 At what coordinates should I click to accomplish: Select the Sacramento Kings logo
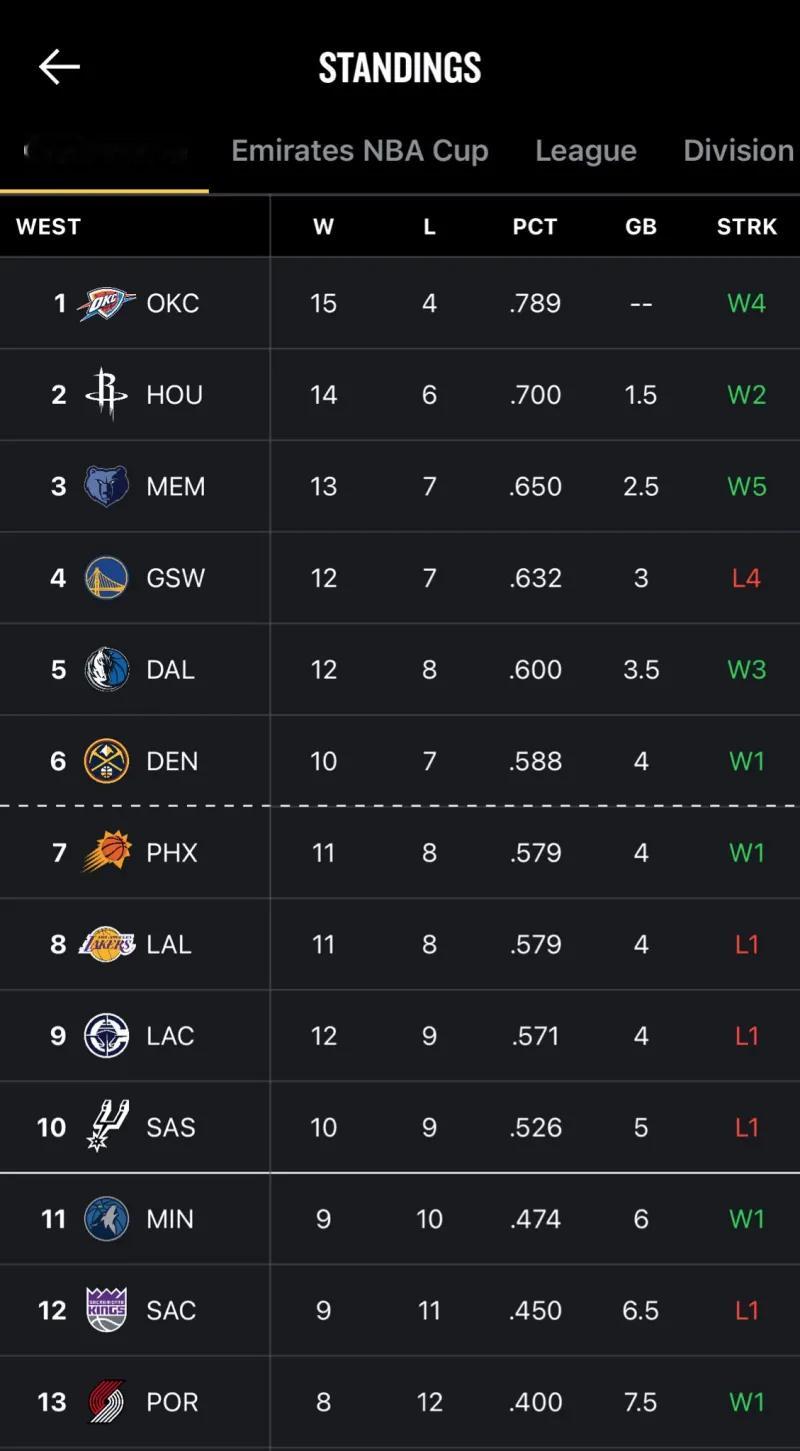(x=107, y=1310)
